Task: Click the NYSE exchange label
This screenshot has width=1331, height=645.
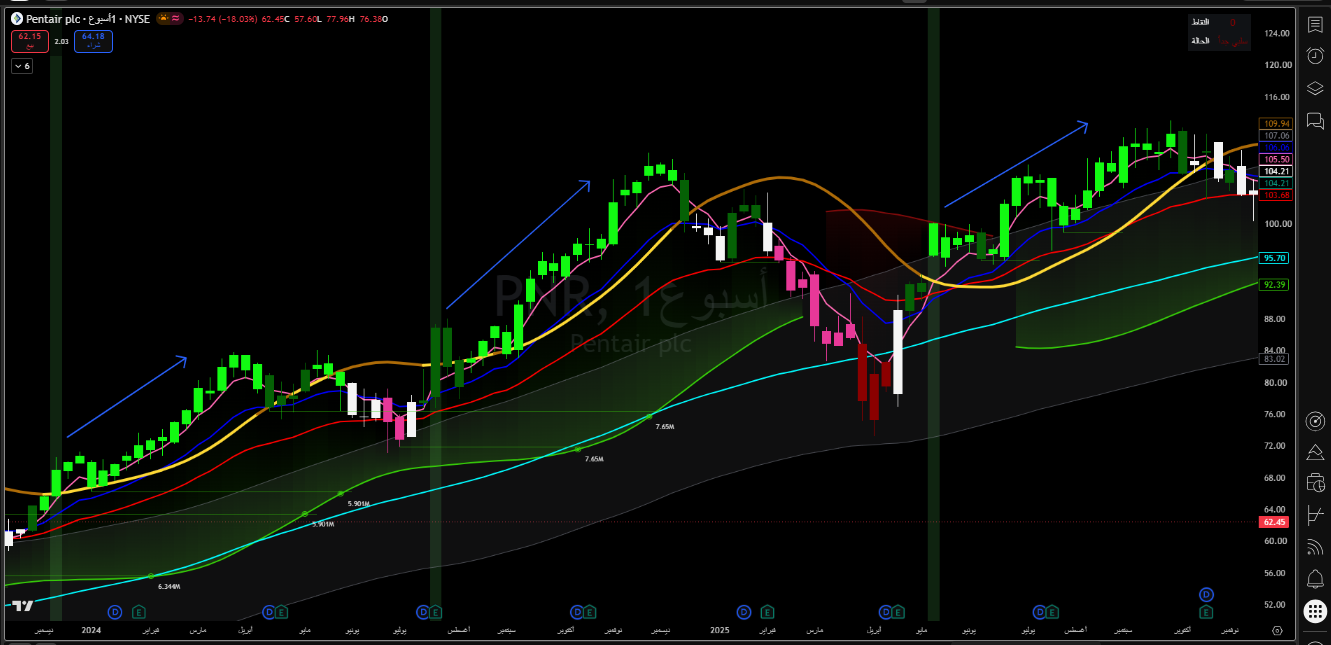Action: 137,19
